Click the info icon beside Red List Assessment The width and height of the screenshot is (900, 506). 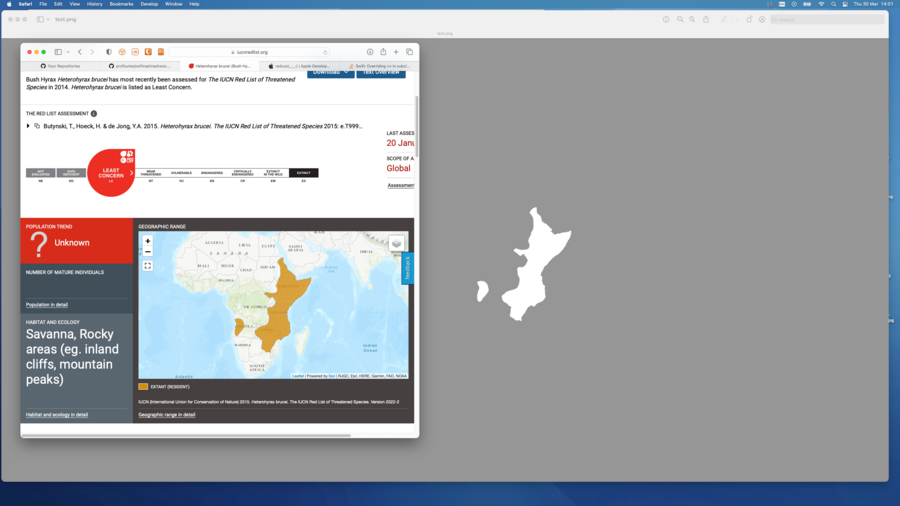pyautogui.click(x=94, y=114)
